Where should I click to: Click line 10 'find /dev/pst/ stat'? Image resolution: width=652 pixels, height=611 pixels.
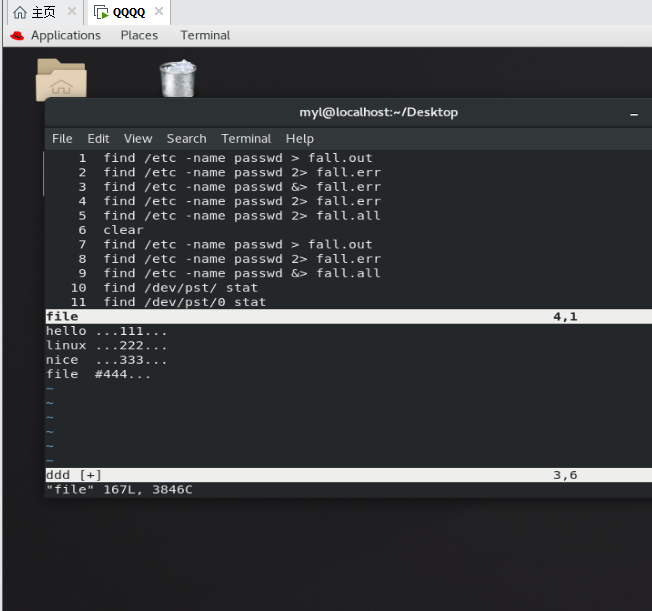[x=180, y=288]
